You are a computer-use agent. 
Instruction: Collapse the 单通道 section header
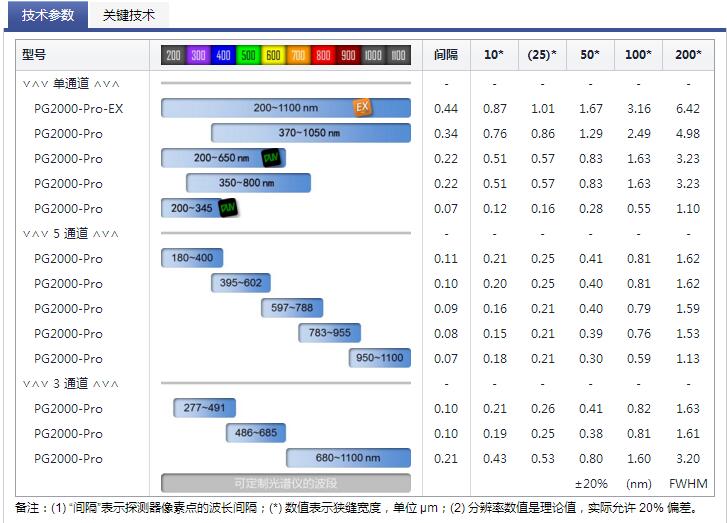[x=70, y=83]
